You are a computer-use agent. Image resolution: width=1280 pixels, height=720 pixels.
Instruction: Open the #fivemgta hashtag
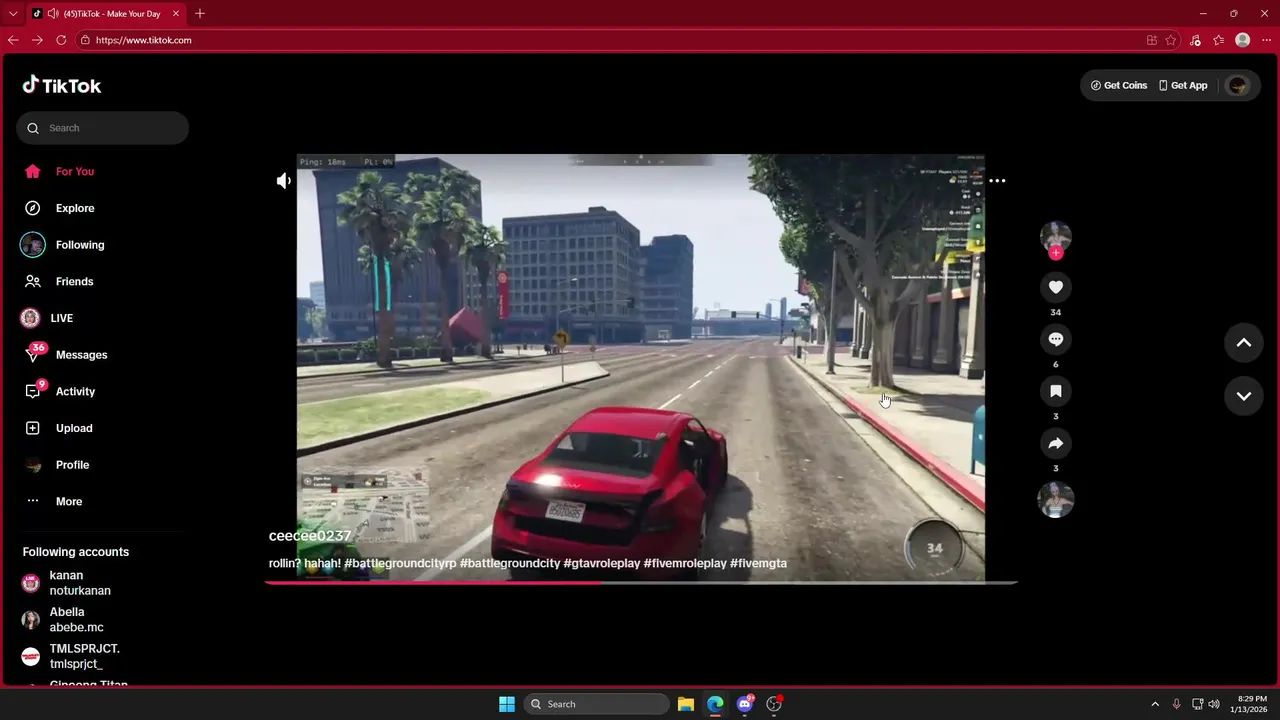(758, 563)
